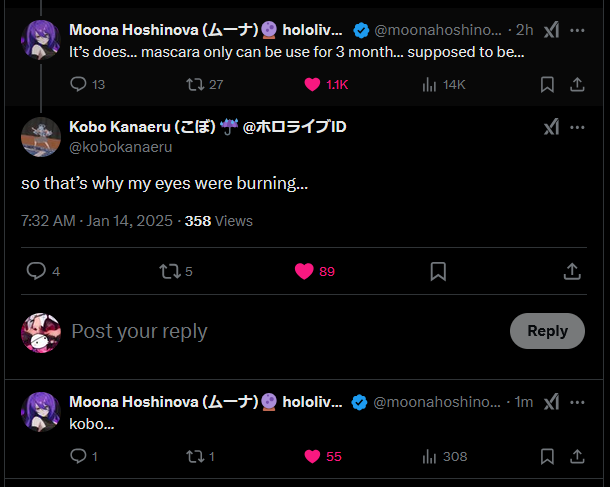
Task: Share Kobo Kanaeru's tweet
Action: pyautogui.click(x=572, y=271)
